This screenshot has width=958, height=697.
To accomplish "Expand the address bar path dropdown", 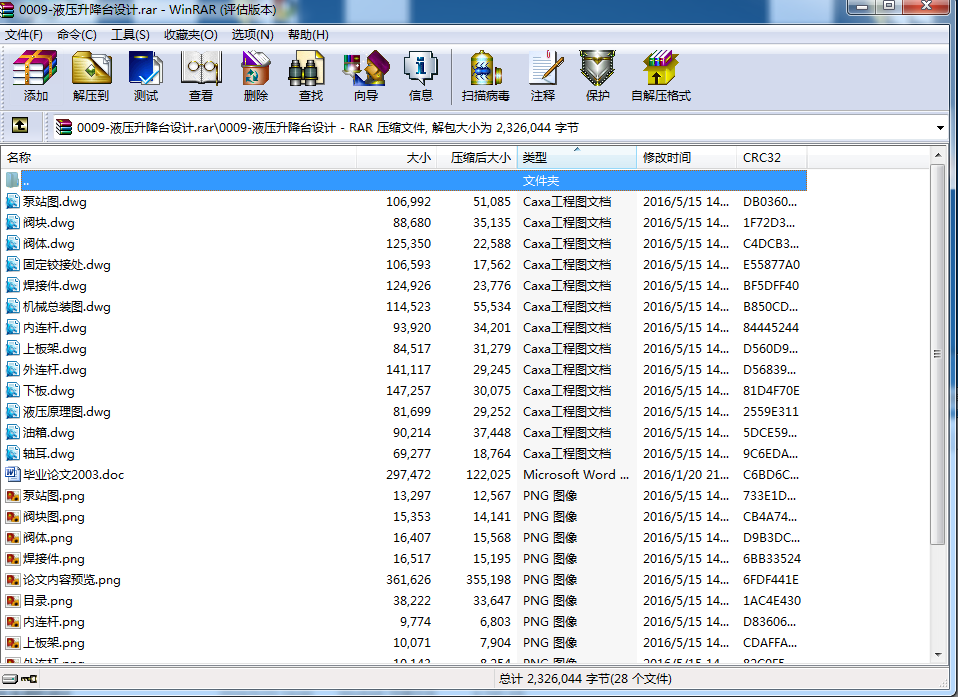I will point(940,128).
